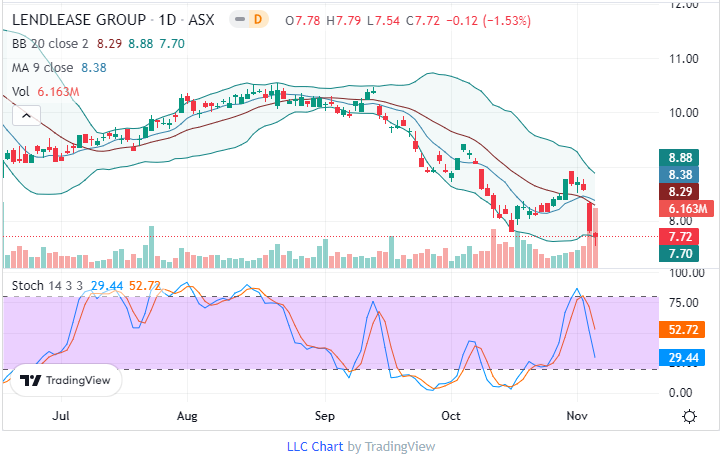Click the 6.163M volume label on axis
The height and width of the screenshot is (458, 724).
pyautogui.click(x=682, y=208)
